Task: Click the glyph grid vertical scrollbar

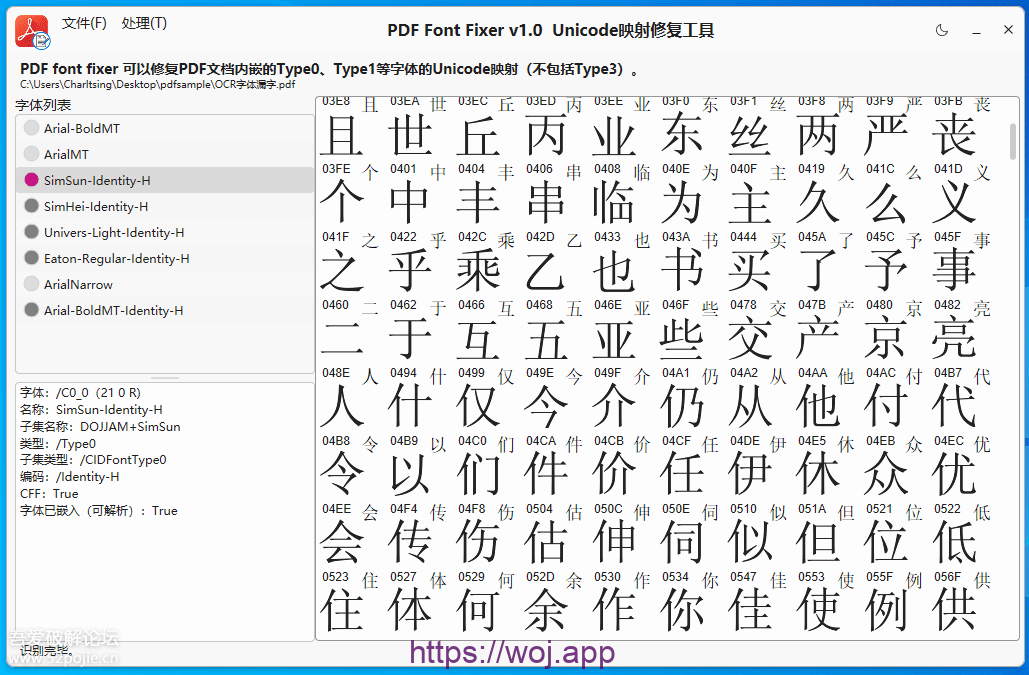Action: (x=1012, y=141)
